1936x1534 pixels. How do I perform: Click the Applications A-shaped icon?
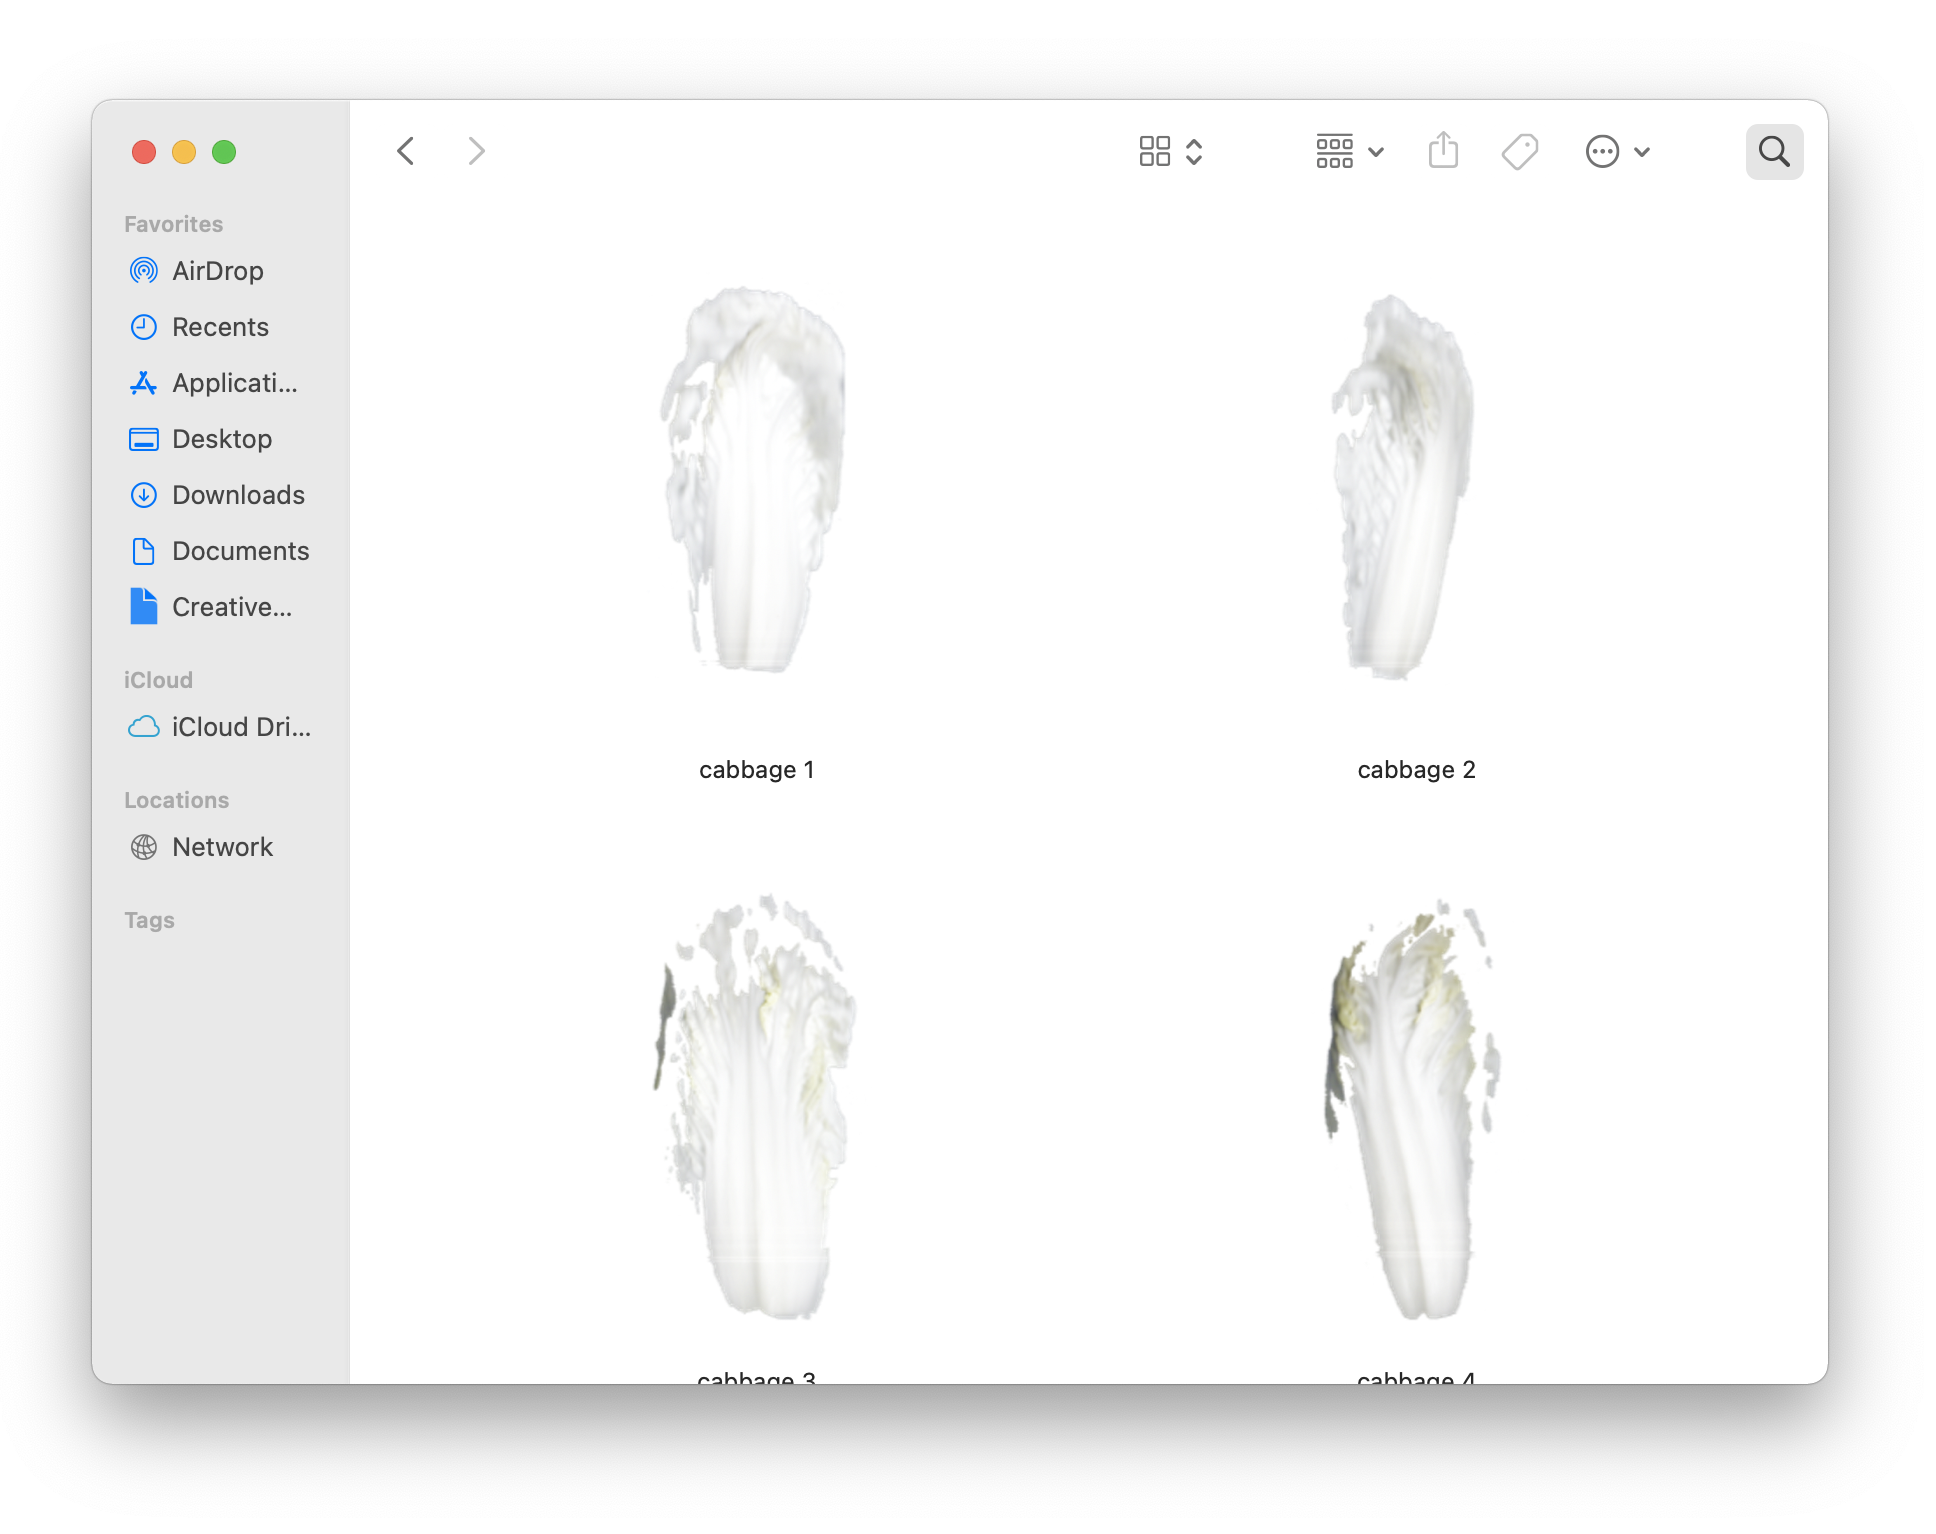coord(144,383)
